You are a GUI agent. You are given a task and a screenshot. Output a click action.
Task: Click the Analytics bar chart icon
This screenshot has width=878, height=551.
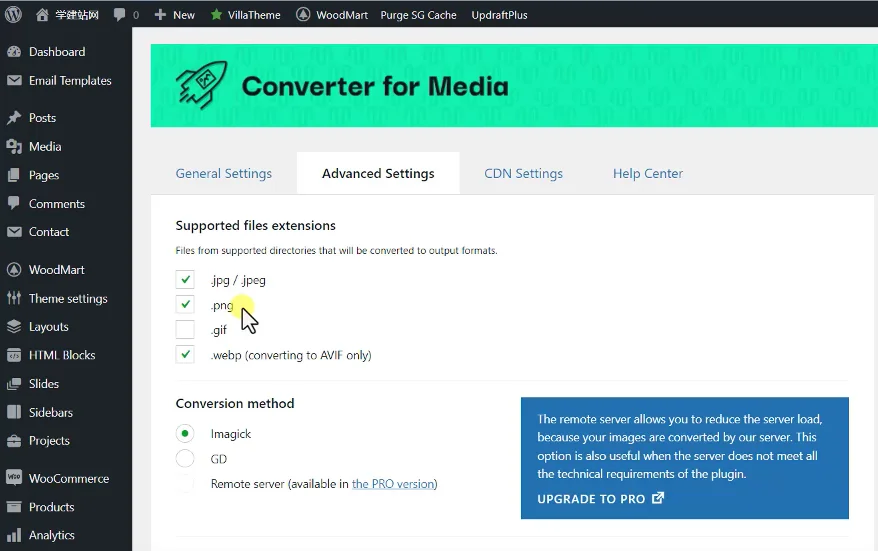14,535
